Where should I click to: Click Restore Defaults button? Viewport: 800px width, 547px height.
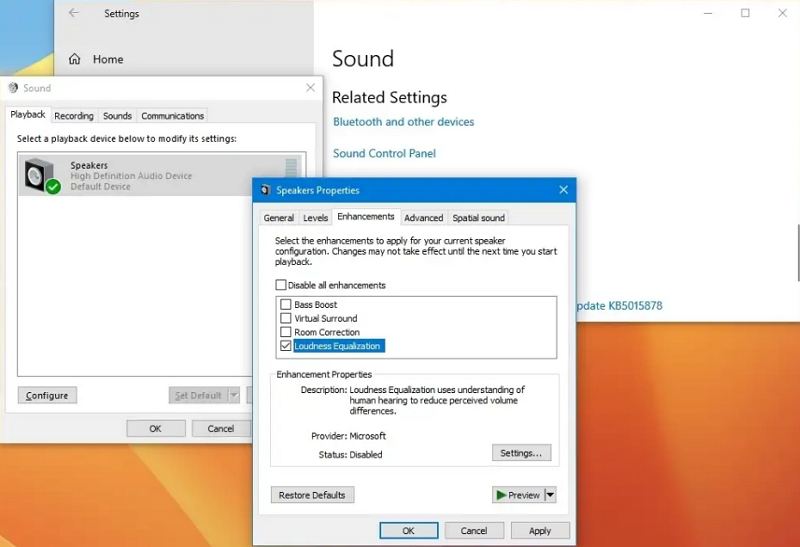coord(312,495)
